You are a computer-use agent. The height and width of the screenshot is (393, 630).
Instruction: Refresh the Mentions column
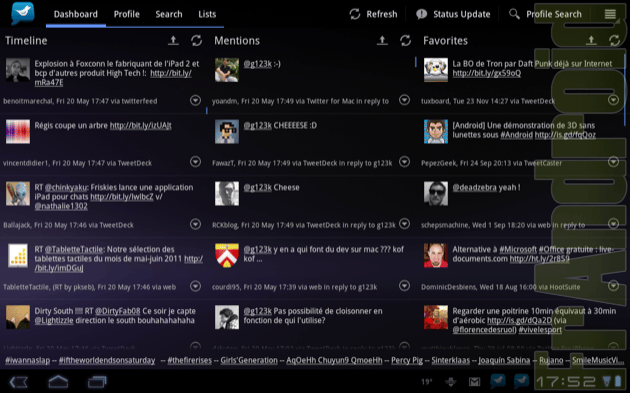point(405,40)
